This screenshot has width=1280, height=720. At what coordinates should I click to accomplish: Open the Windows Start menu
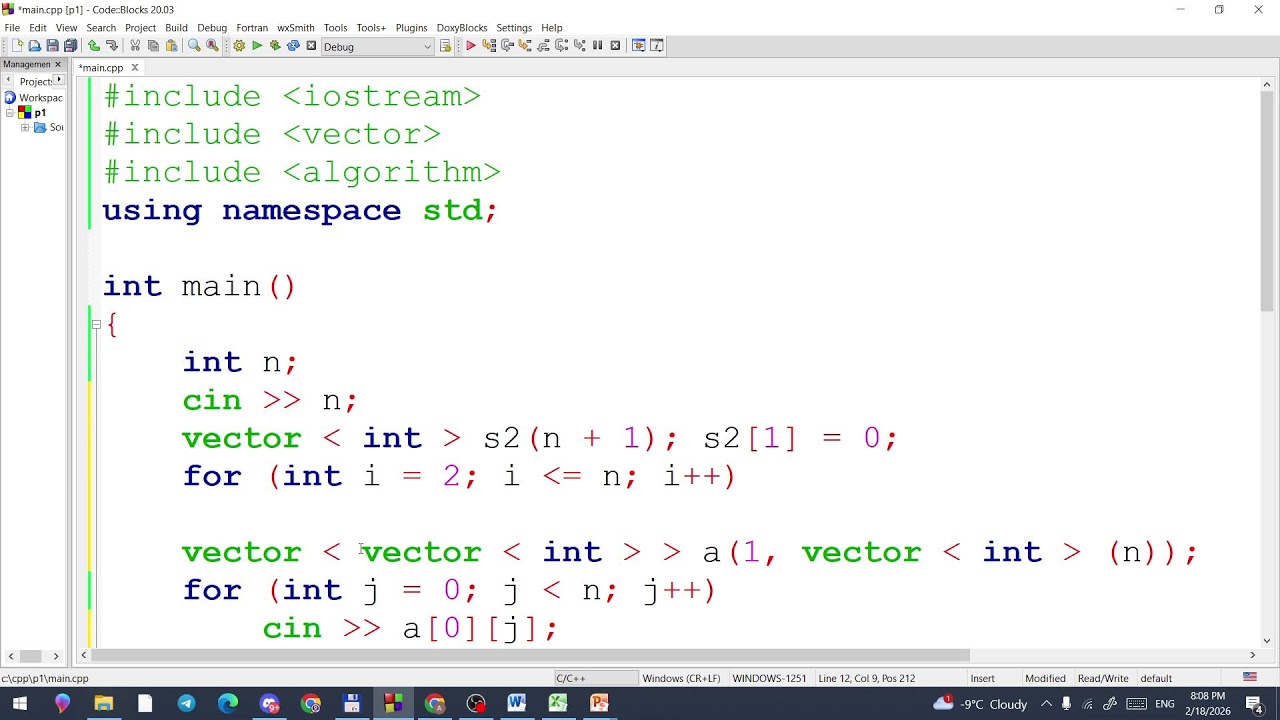(20, 704)
